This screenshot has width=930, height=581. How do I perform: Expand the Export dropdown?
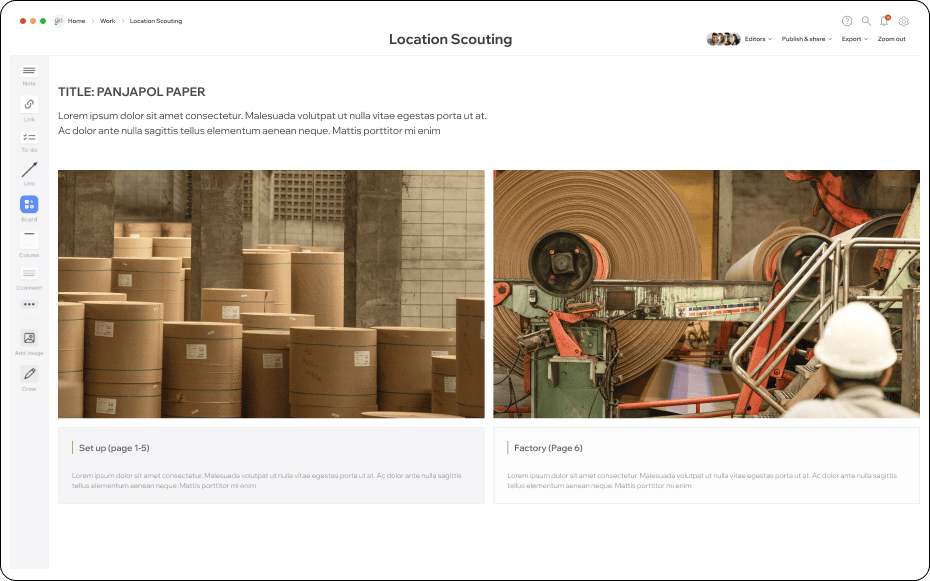tap(855, 39)
